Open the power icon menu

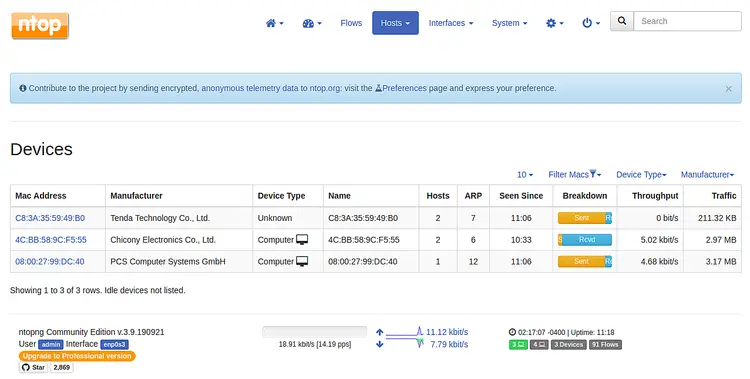point(591,23)
